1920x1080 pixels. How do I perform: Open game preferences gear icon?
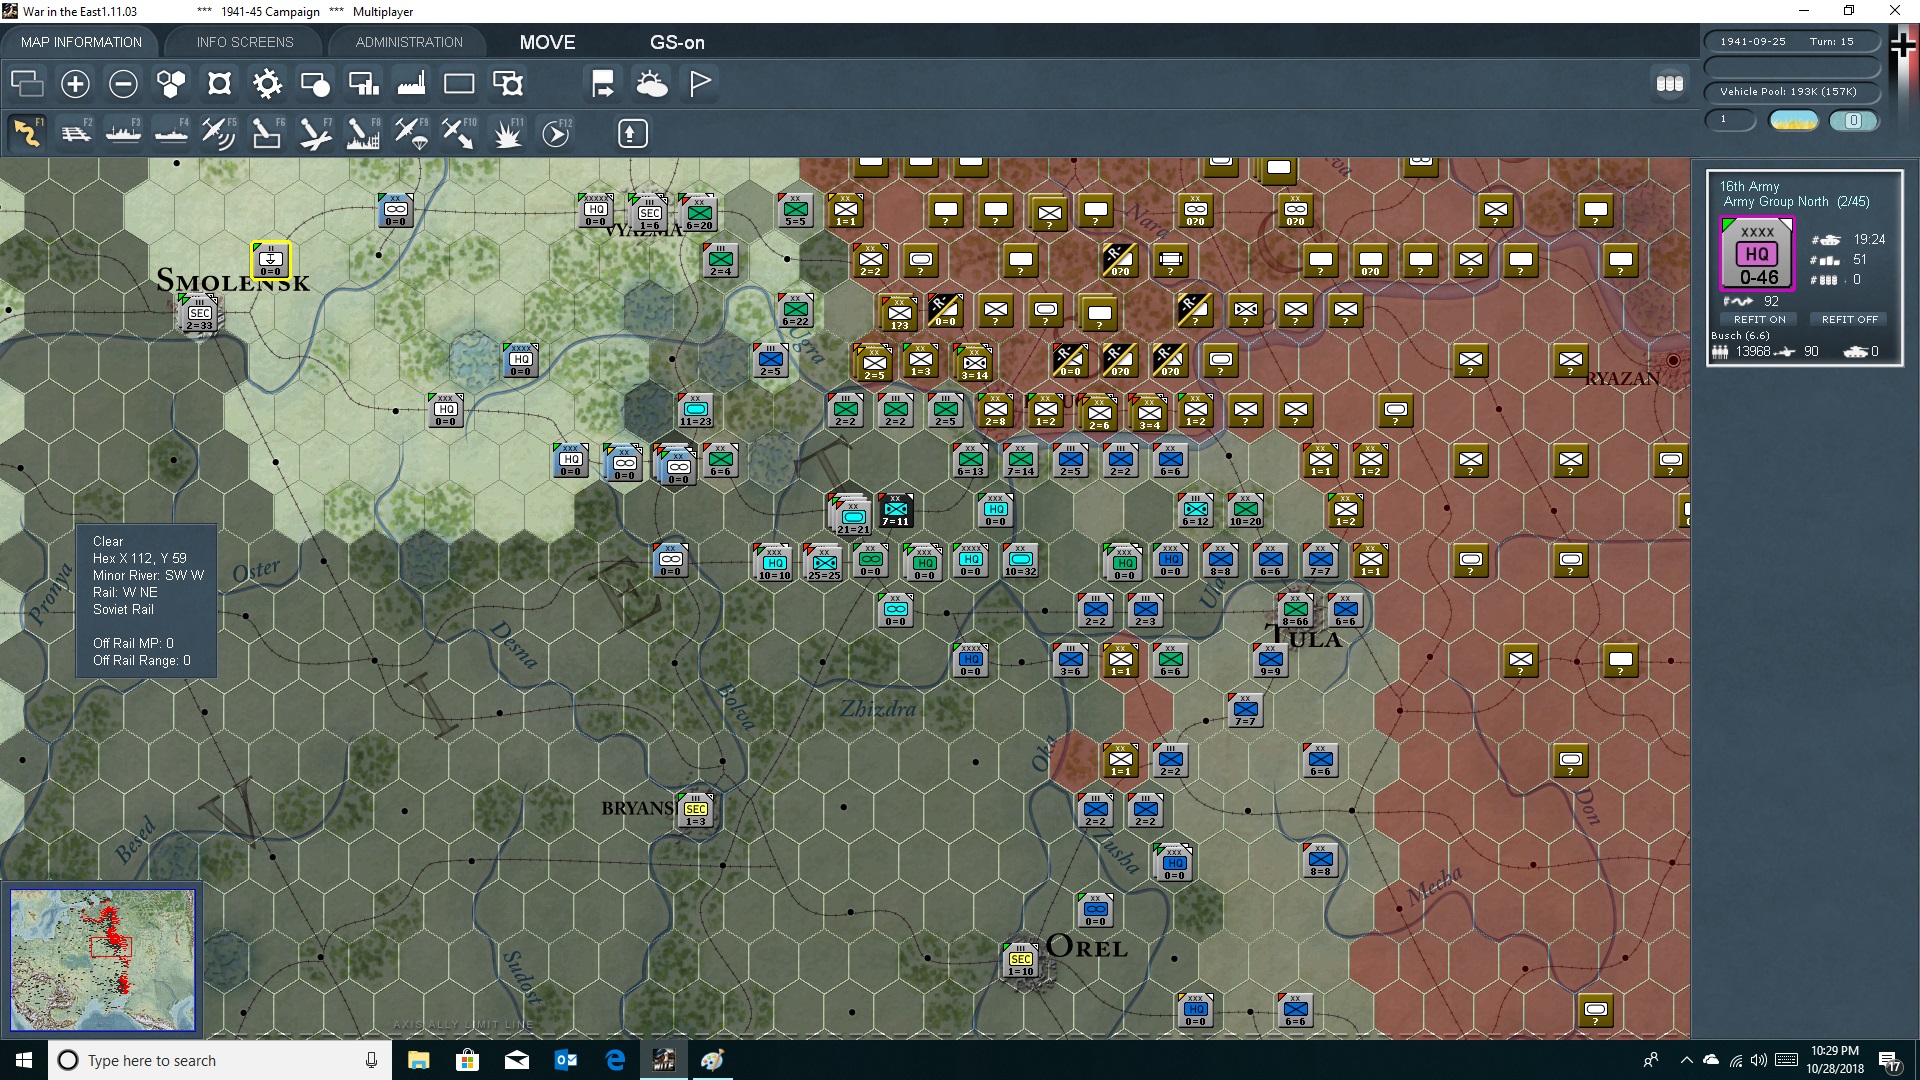(267, 84)
